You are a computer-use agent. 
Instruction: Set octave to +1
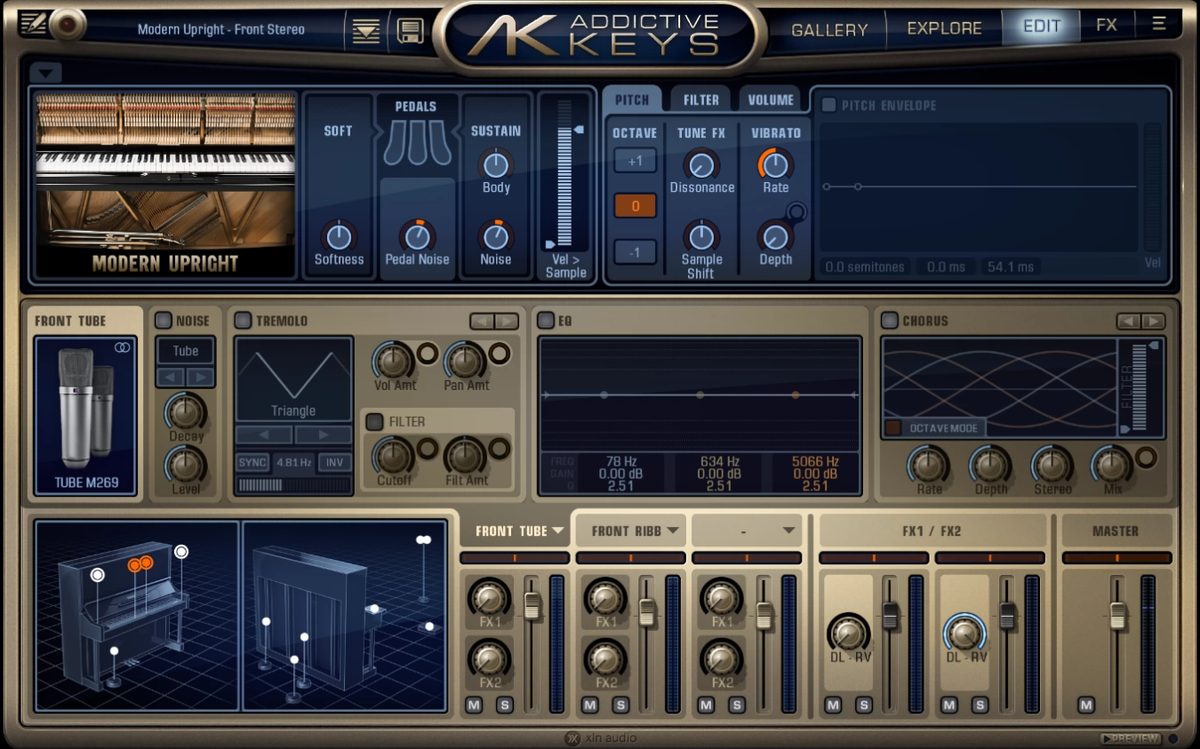pyautogui.click(x=635, y=161)
